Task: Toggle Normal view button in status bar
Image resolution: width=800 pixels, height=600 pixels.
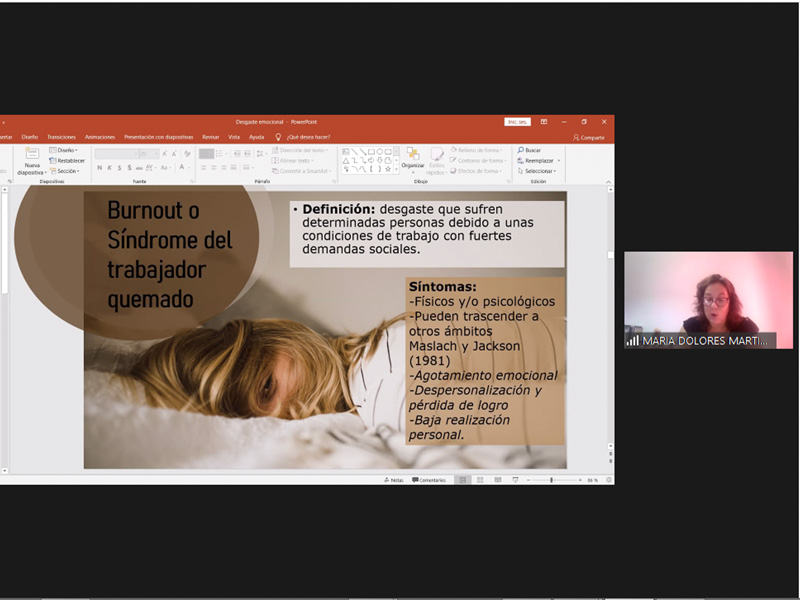Action: pyautogui.click(x=463, y=480)
